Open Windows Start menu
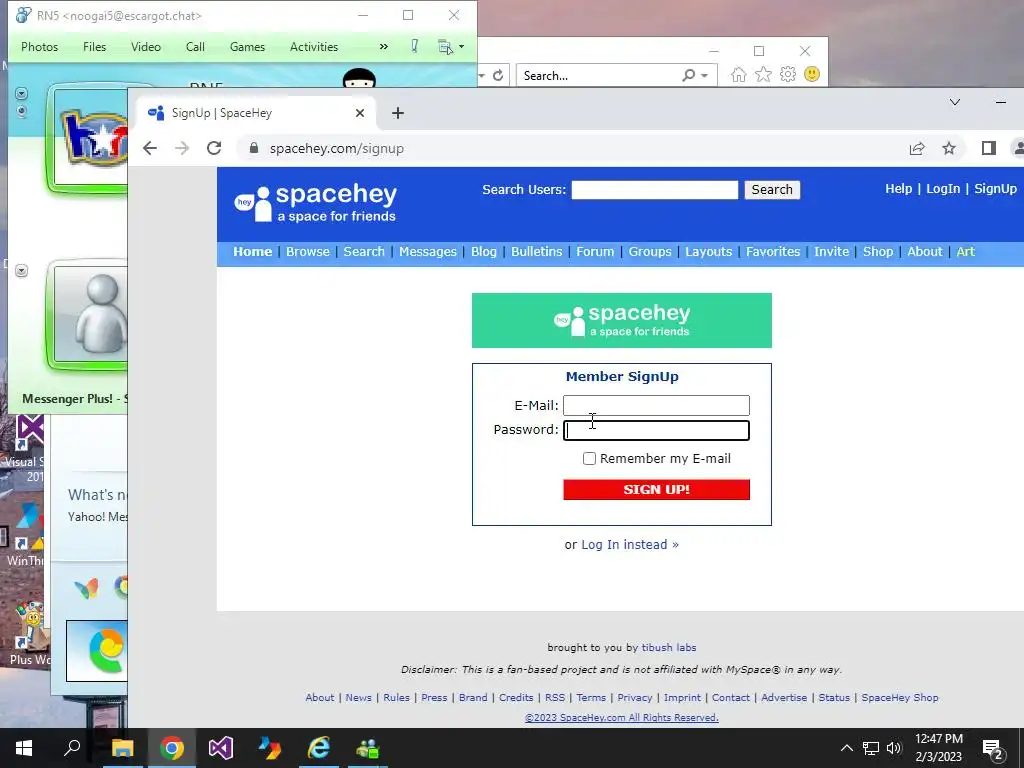 click(x=24, y=748)
